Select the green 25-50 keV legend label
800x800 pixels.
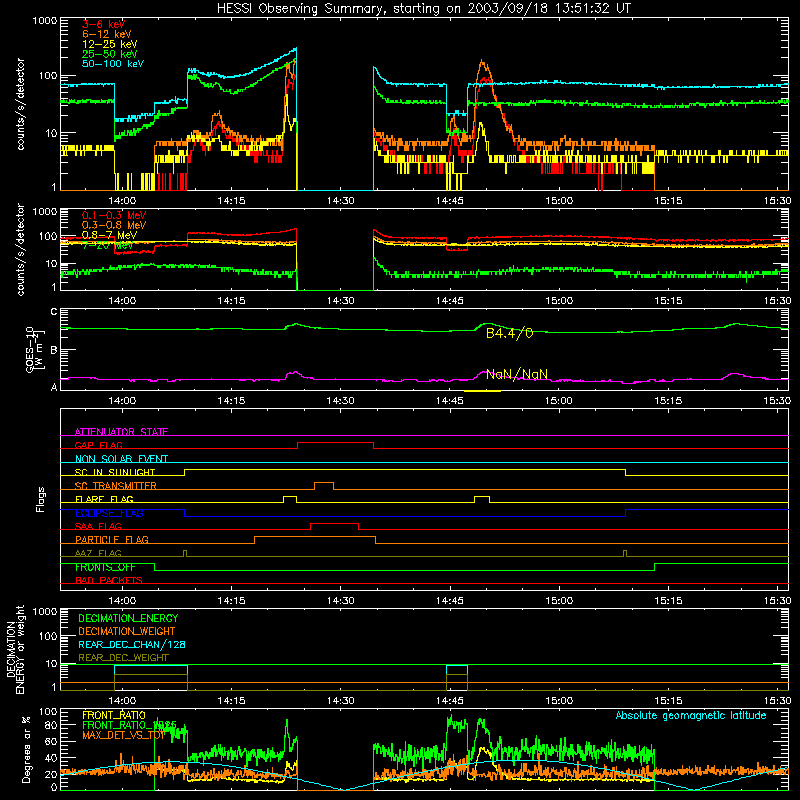coord(109,54)
